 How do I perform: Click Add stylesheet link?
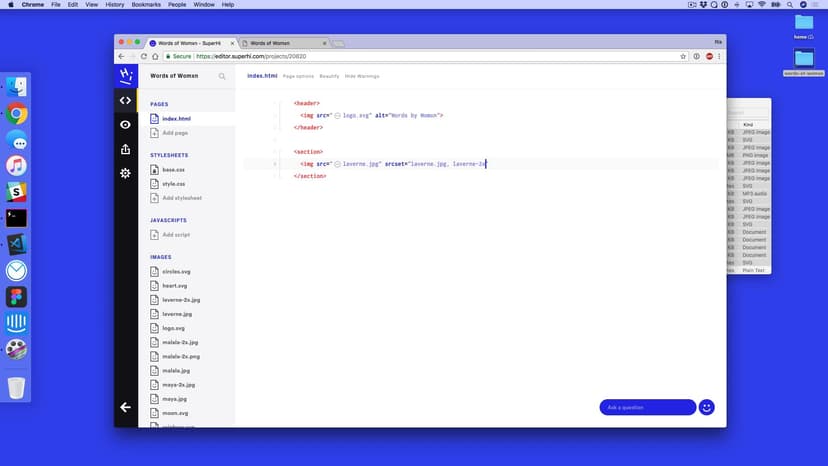[181, 198]
